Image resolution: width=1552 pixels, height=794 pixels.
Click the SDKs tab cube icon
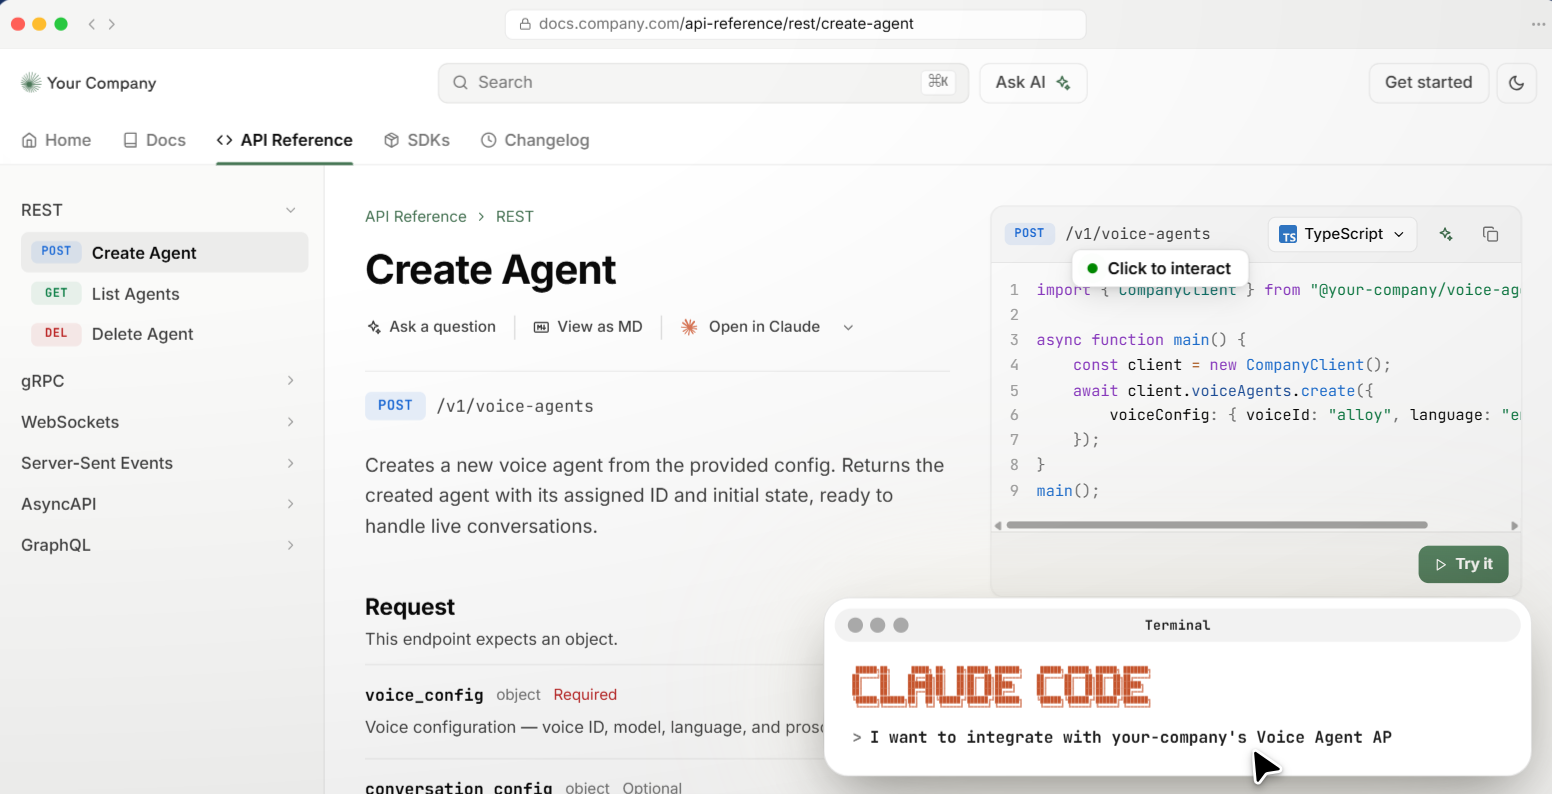click(x=392, y=140)
